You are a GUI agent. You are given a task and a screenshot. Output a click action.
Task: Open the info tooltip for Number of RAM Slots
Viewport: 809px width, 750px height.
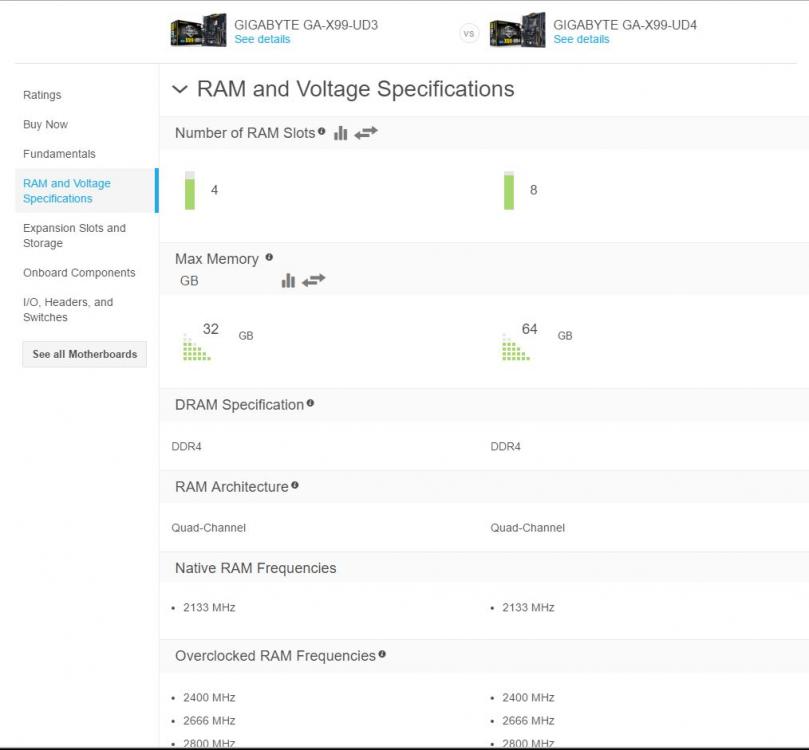tap(321, 131)
